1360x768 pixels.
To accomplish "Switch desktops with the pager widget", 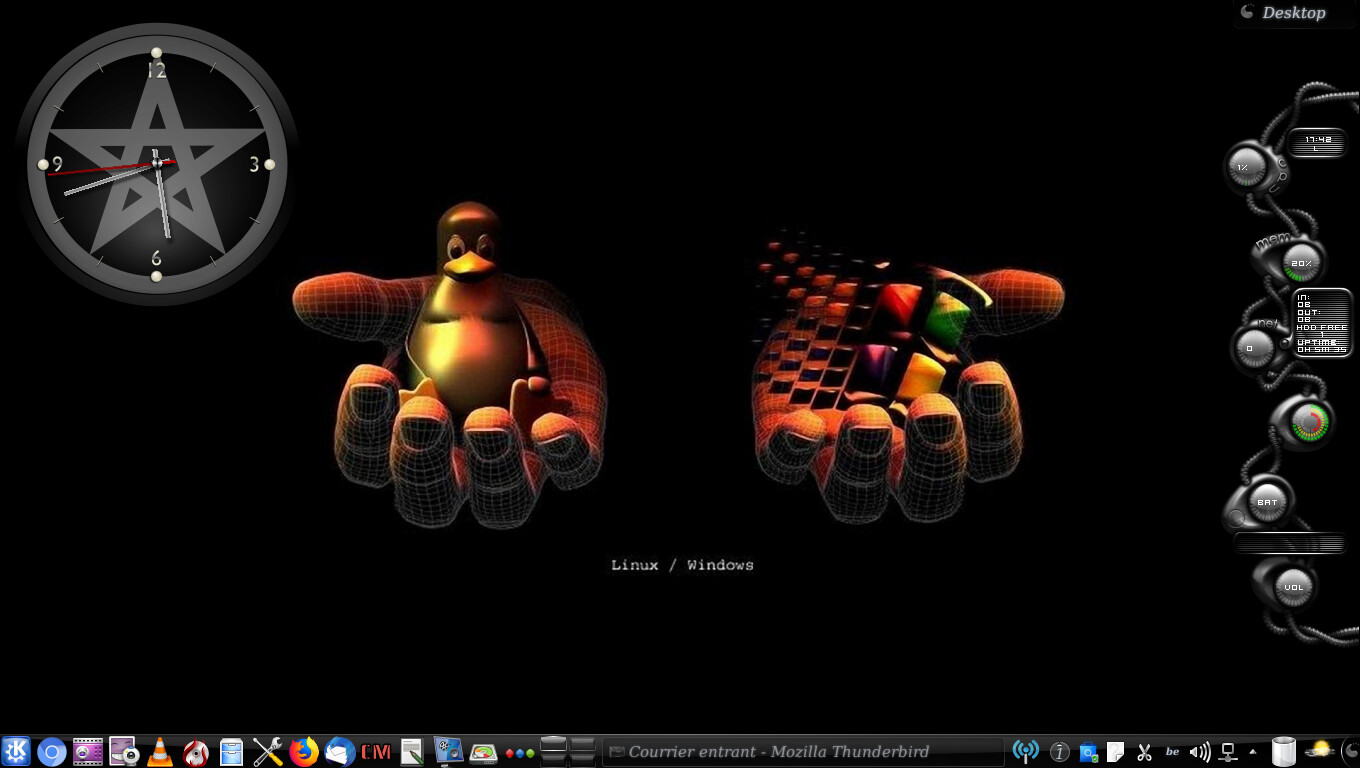I will click(568, 751).
